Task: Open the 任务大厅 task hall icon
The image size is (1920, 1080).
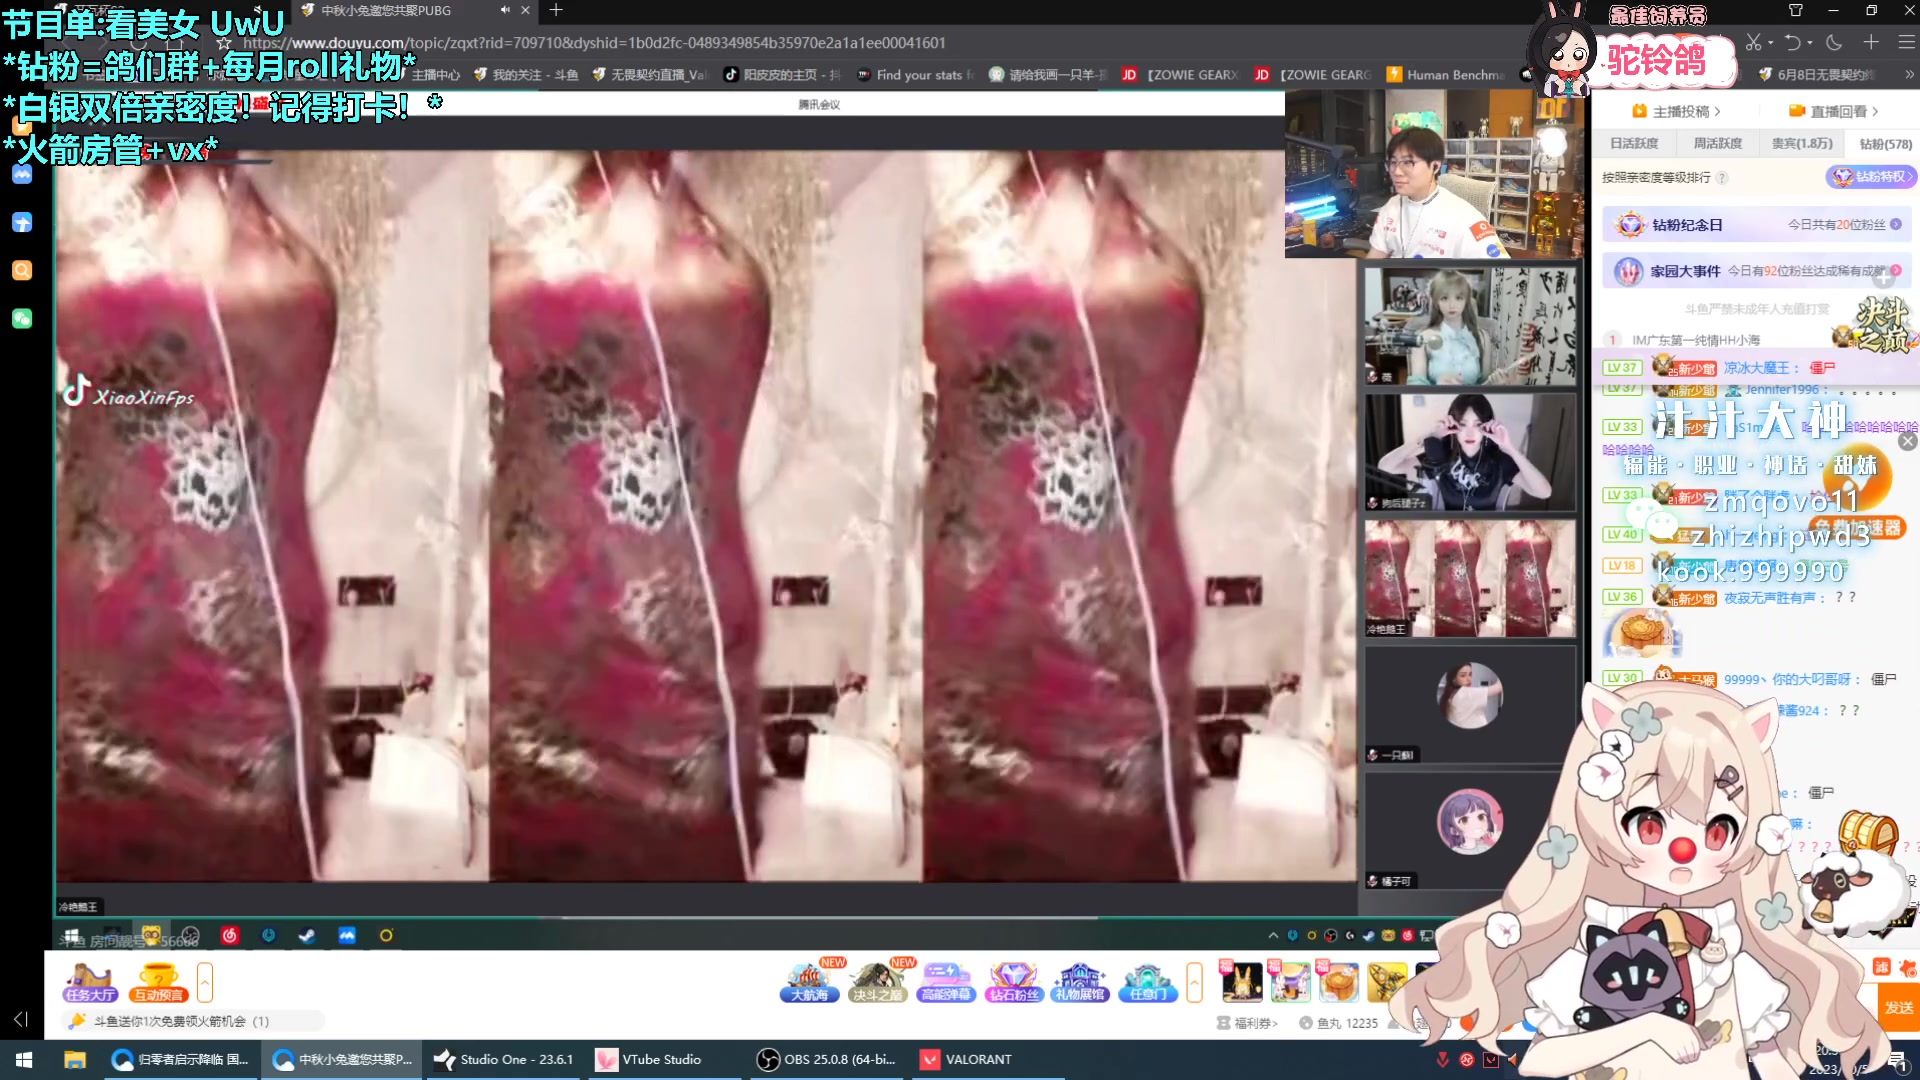Action: [x=90, y=982]
